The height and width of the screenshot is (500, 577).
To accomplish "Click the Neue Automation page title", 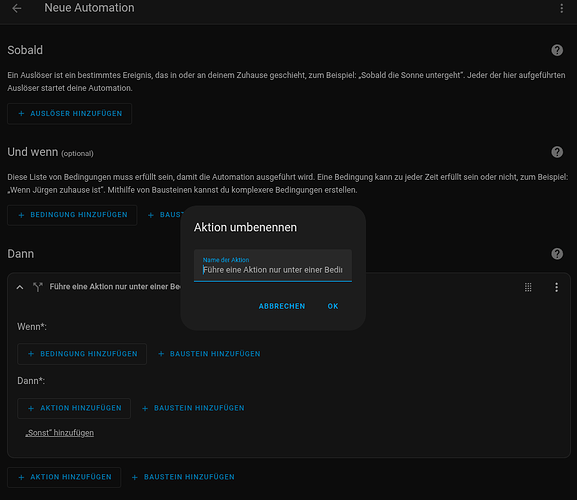I will click(x=89, y=8).
